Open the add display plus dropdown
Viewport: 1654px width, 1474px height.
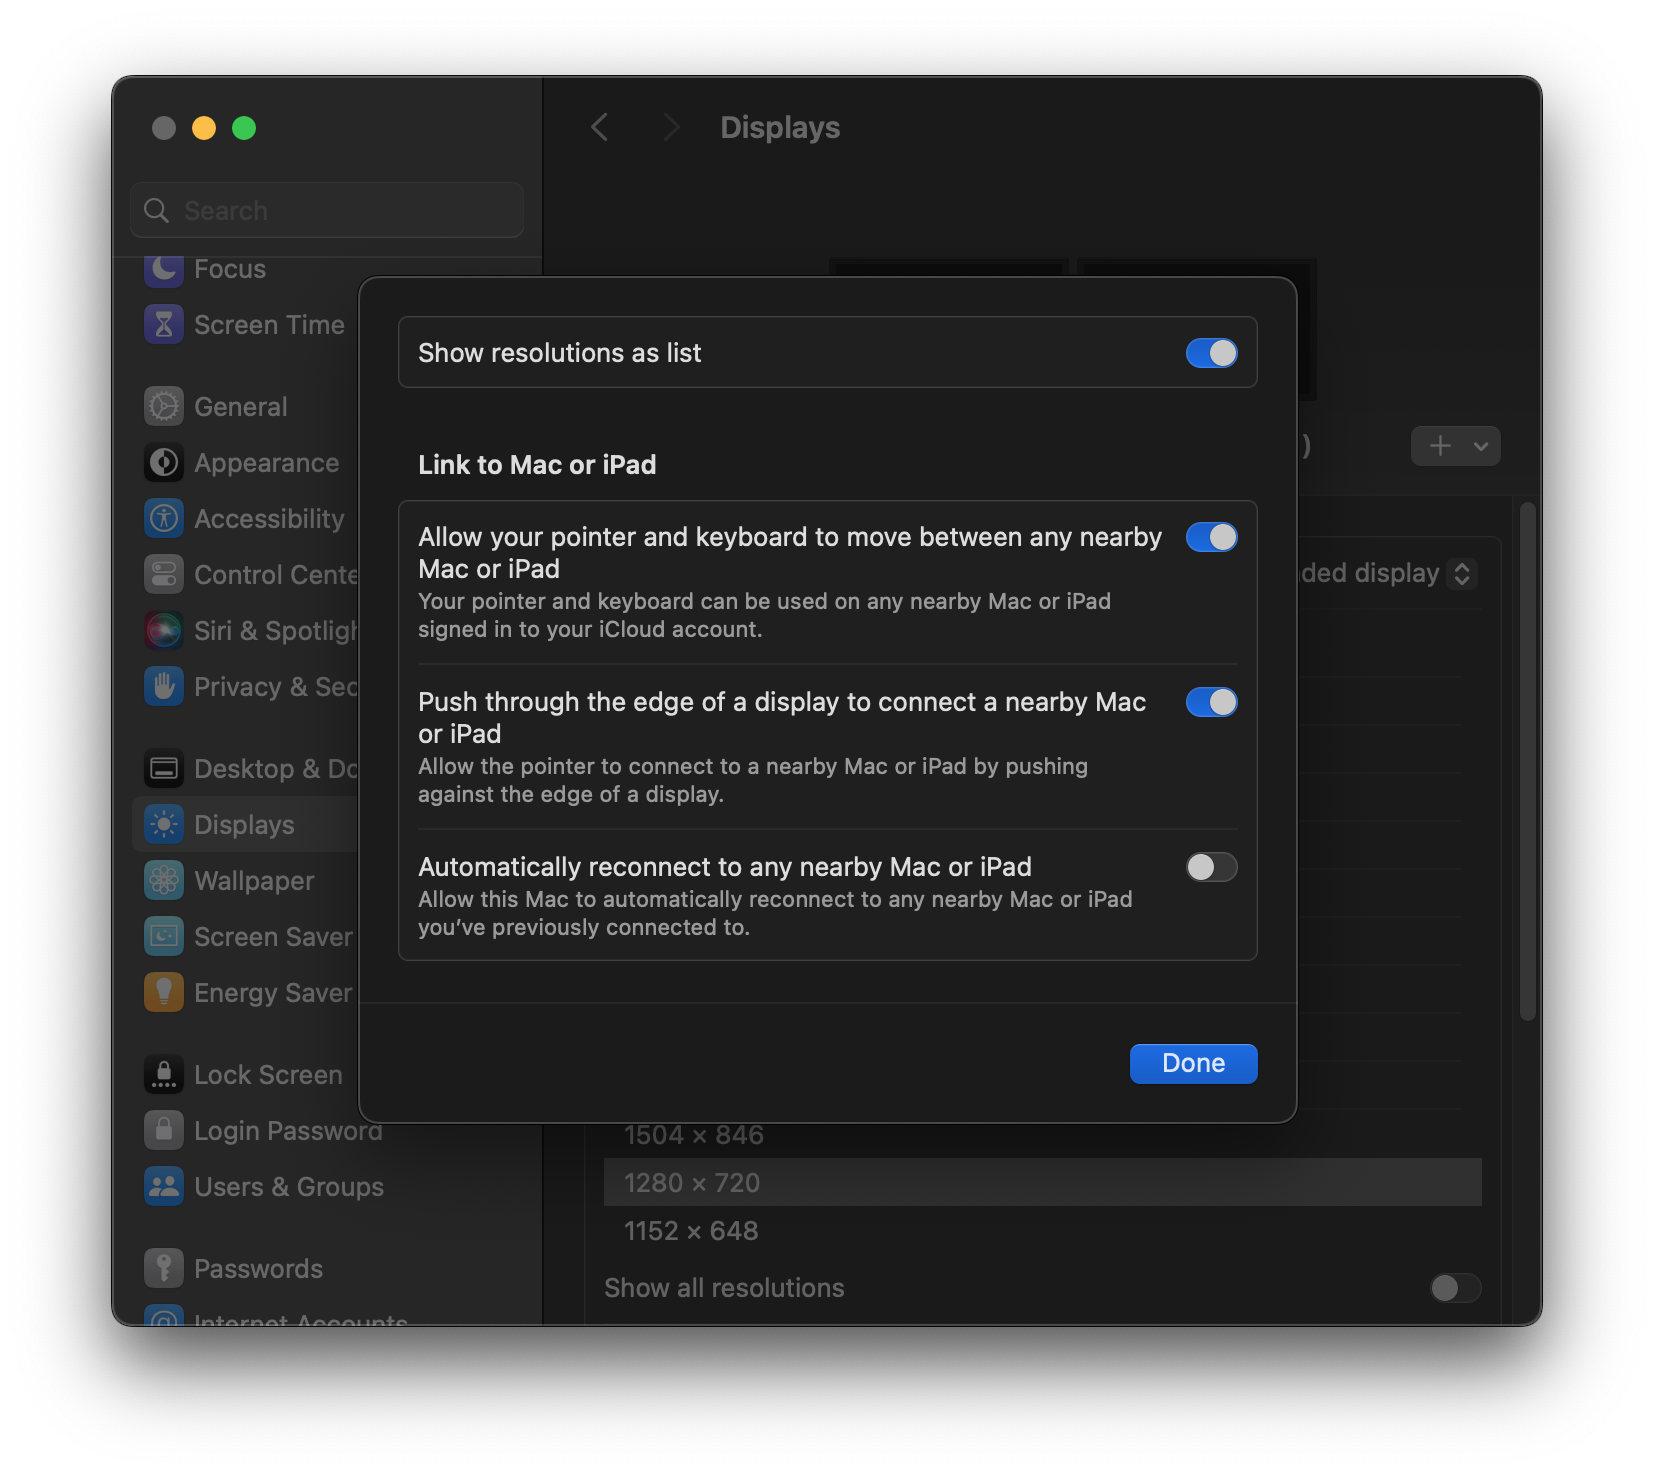pyautogui.click(x=1456, y=446)
